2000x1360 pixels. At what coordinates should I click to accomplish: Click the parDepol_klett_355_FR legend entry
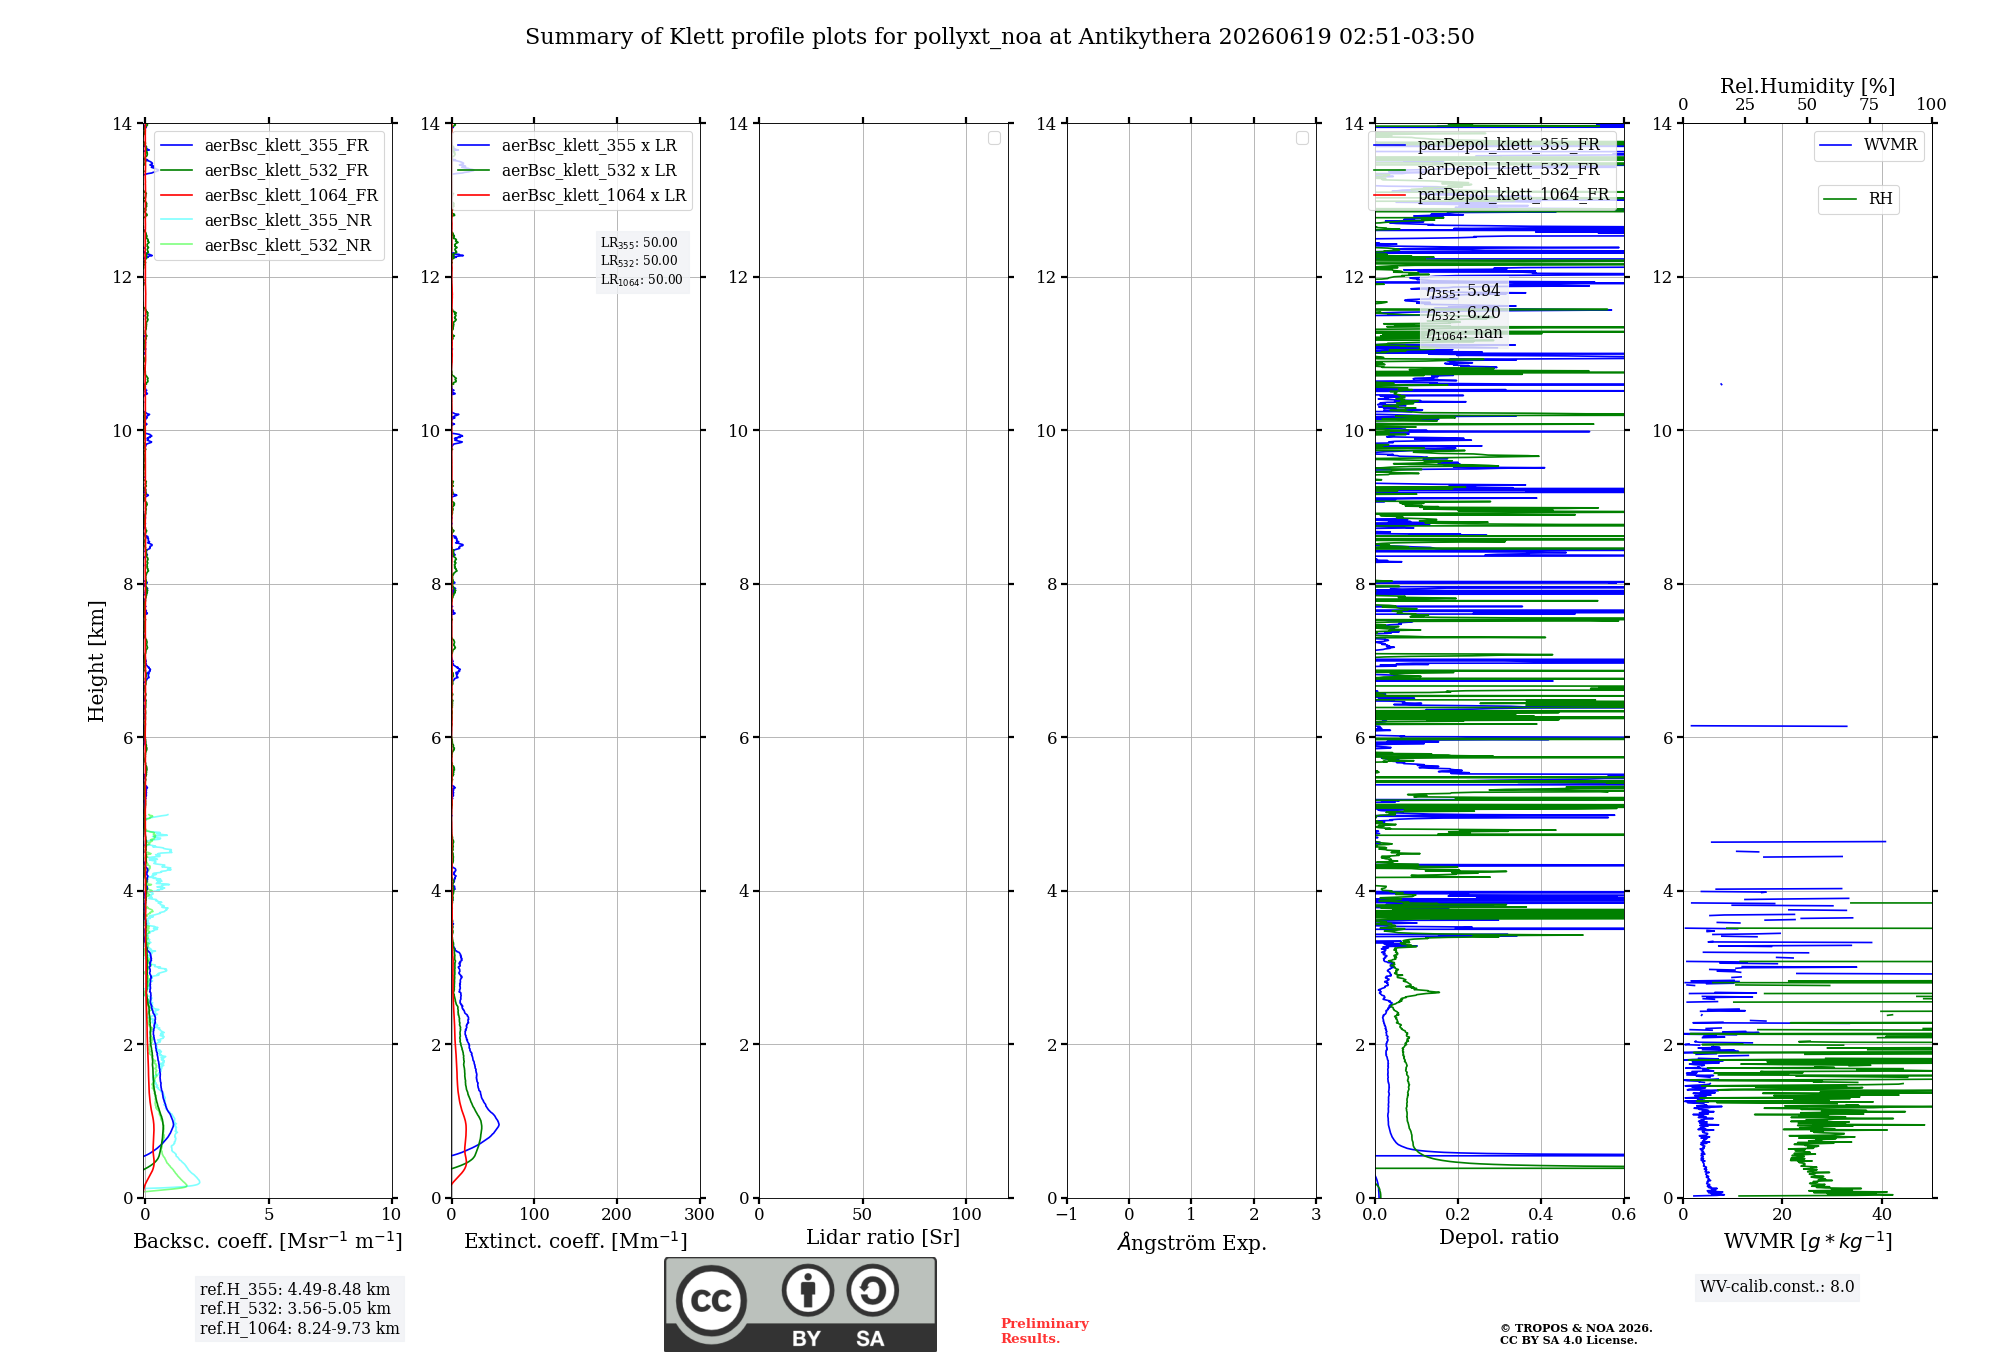pos(1489,144)
